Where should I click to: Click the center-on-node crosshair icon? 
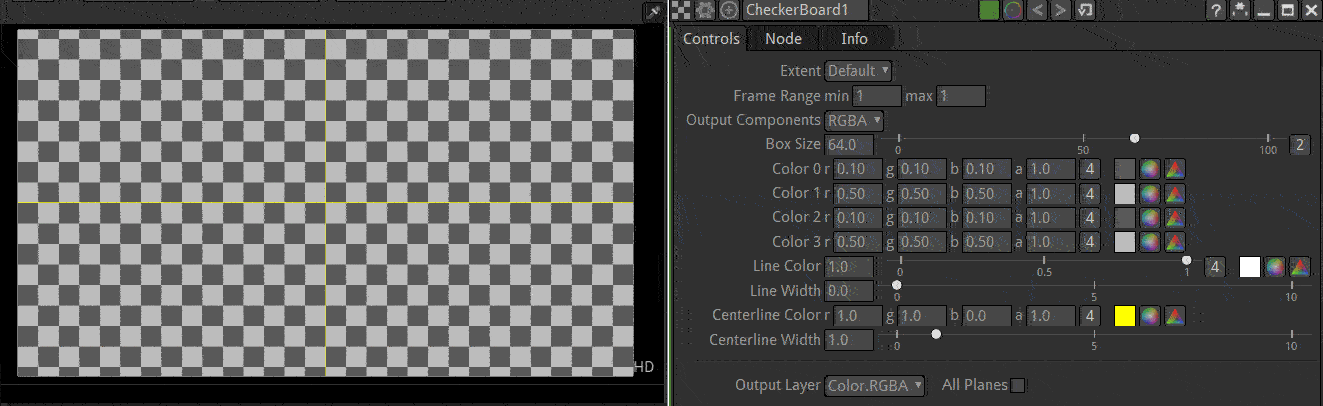click(x=730, y=10)
